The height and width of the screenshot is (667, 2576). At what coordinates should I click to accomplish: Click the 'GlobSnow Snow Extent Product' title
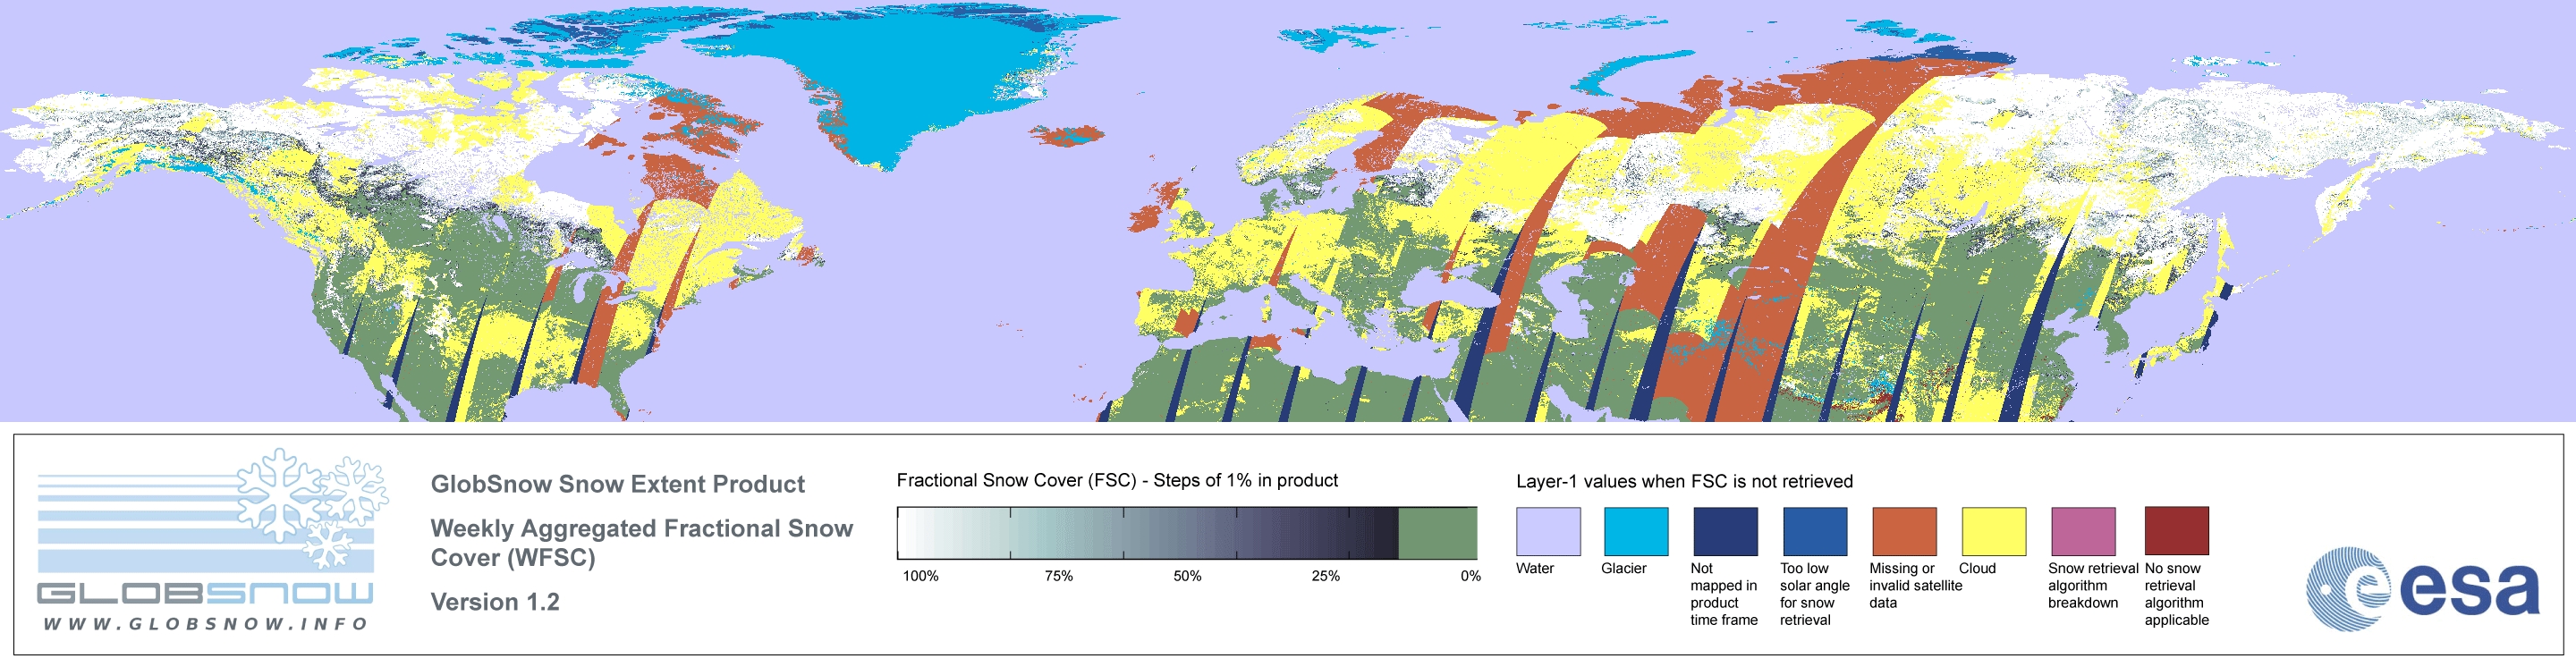click(617, 484)
